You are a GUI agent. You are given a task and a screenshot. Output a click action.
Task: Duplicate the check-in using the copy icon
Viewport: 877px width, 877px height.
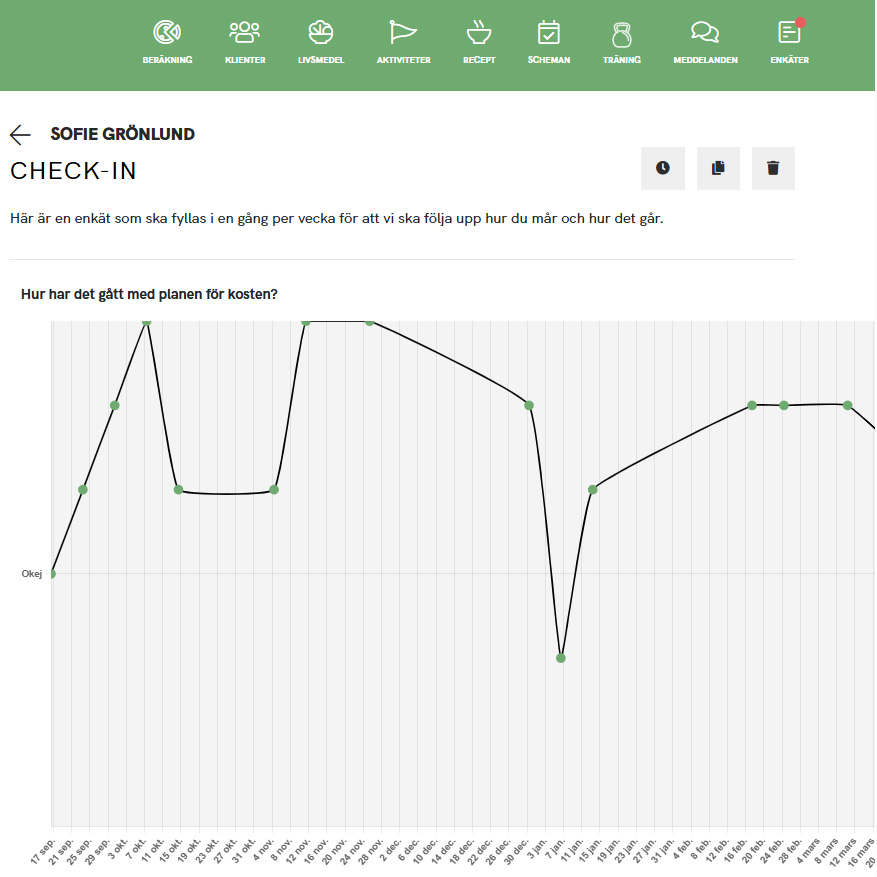point(718,168)
